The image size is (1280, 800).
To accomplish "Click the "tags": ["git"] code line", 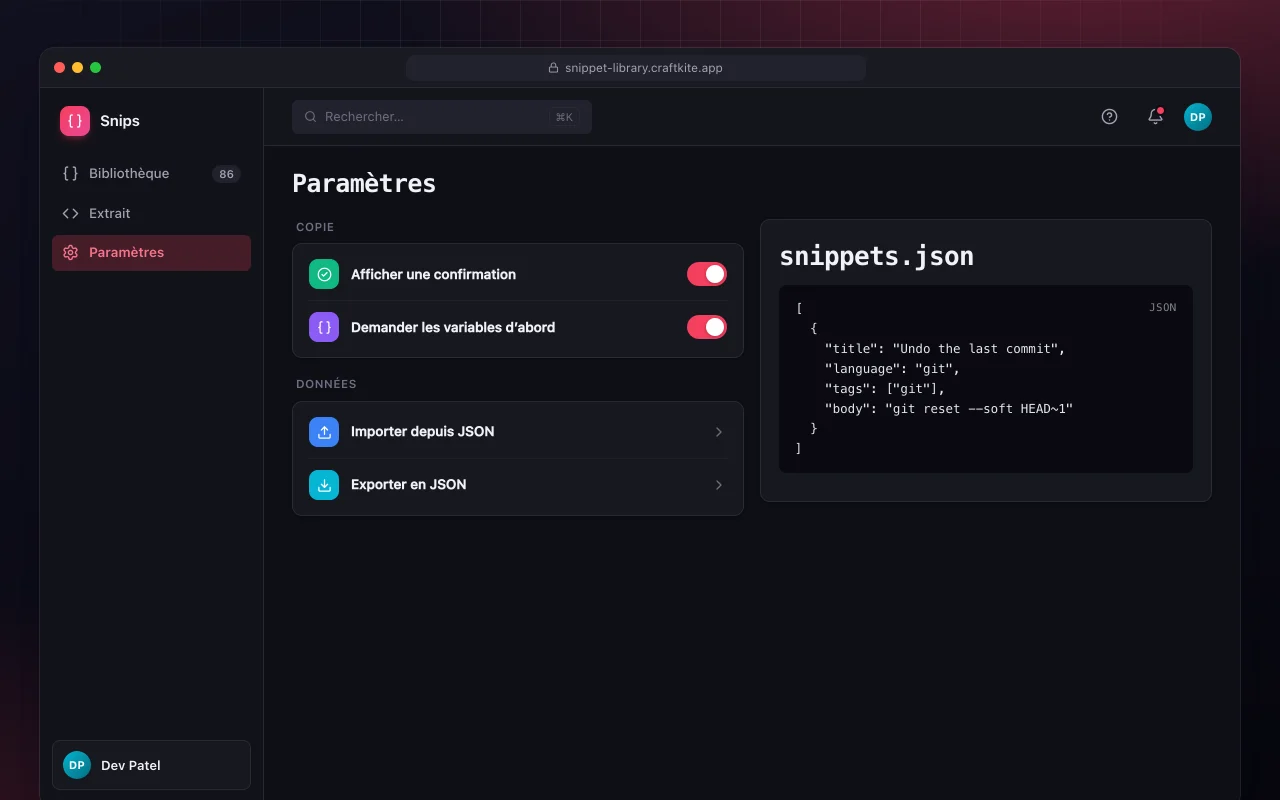I will coord(885,389).
